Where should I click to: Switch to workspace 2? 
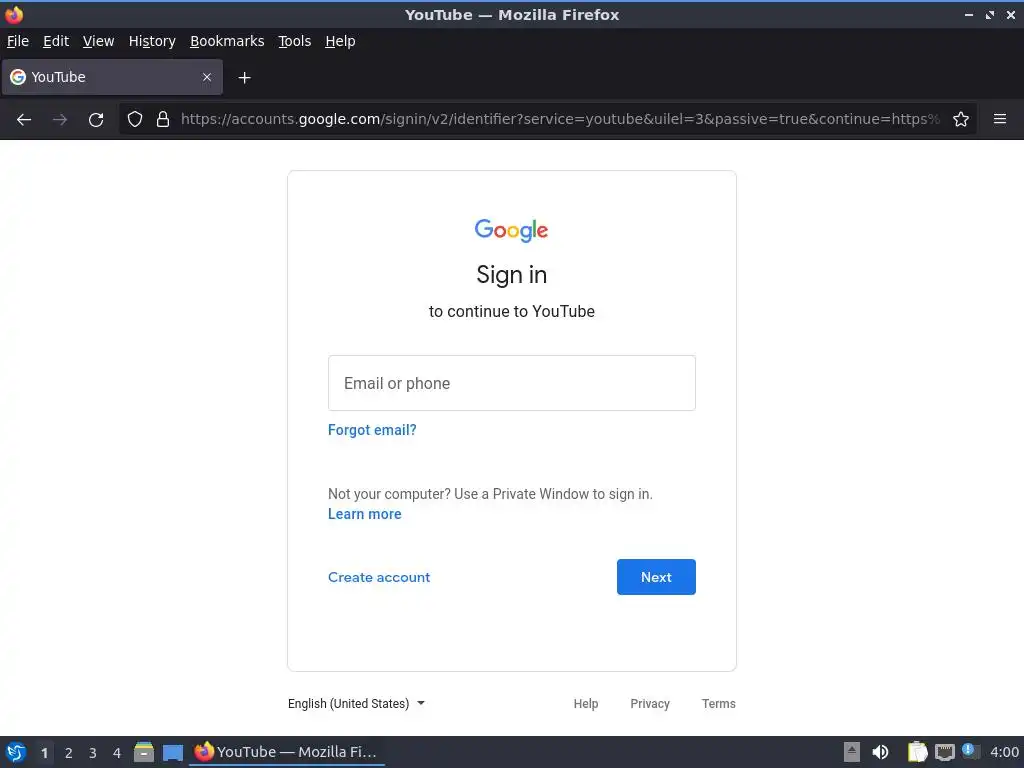click(69, 753)
